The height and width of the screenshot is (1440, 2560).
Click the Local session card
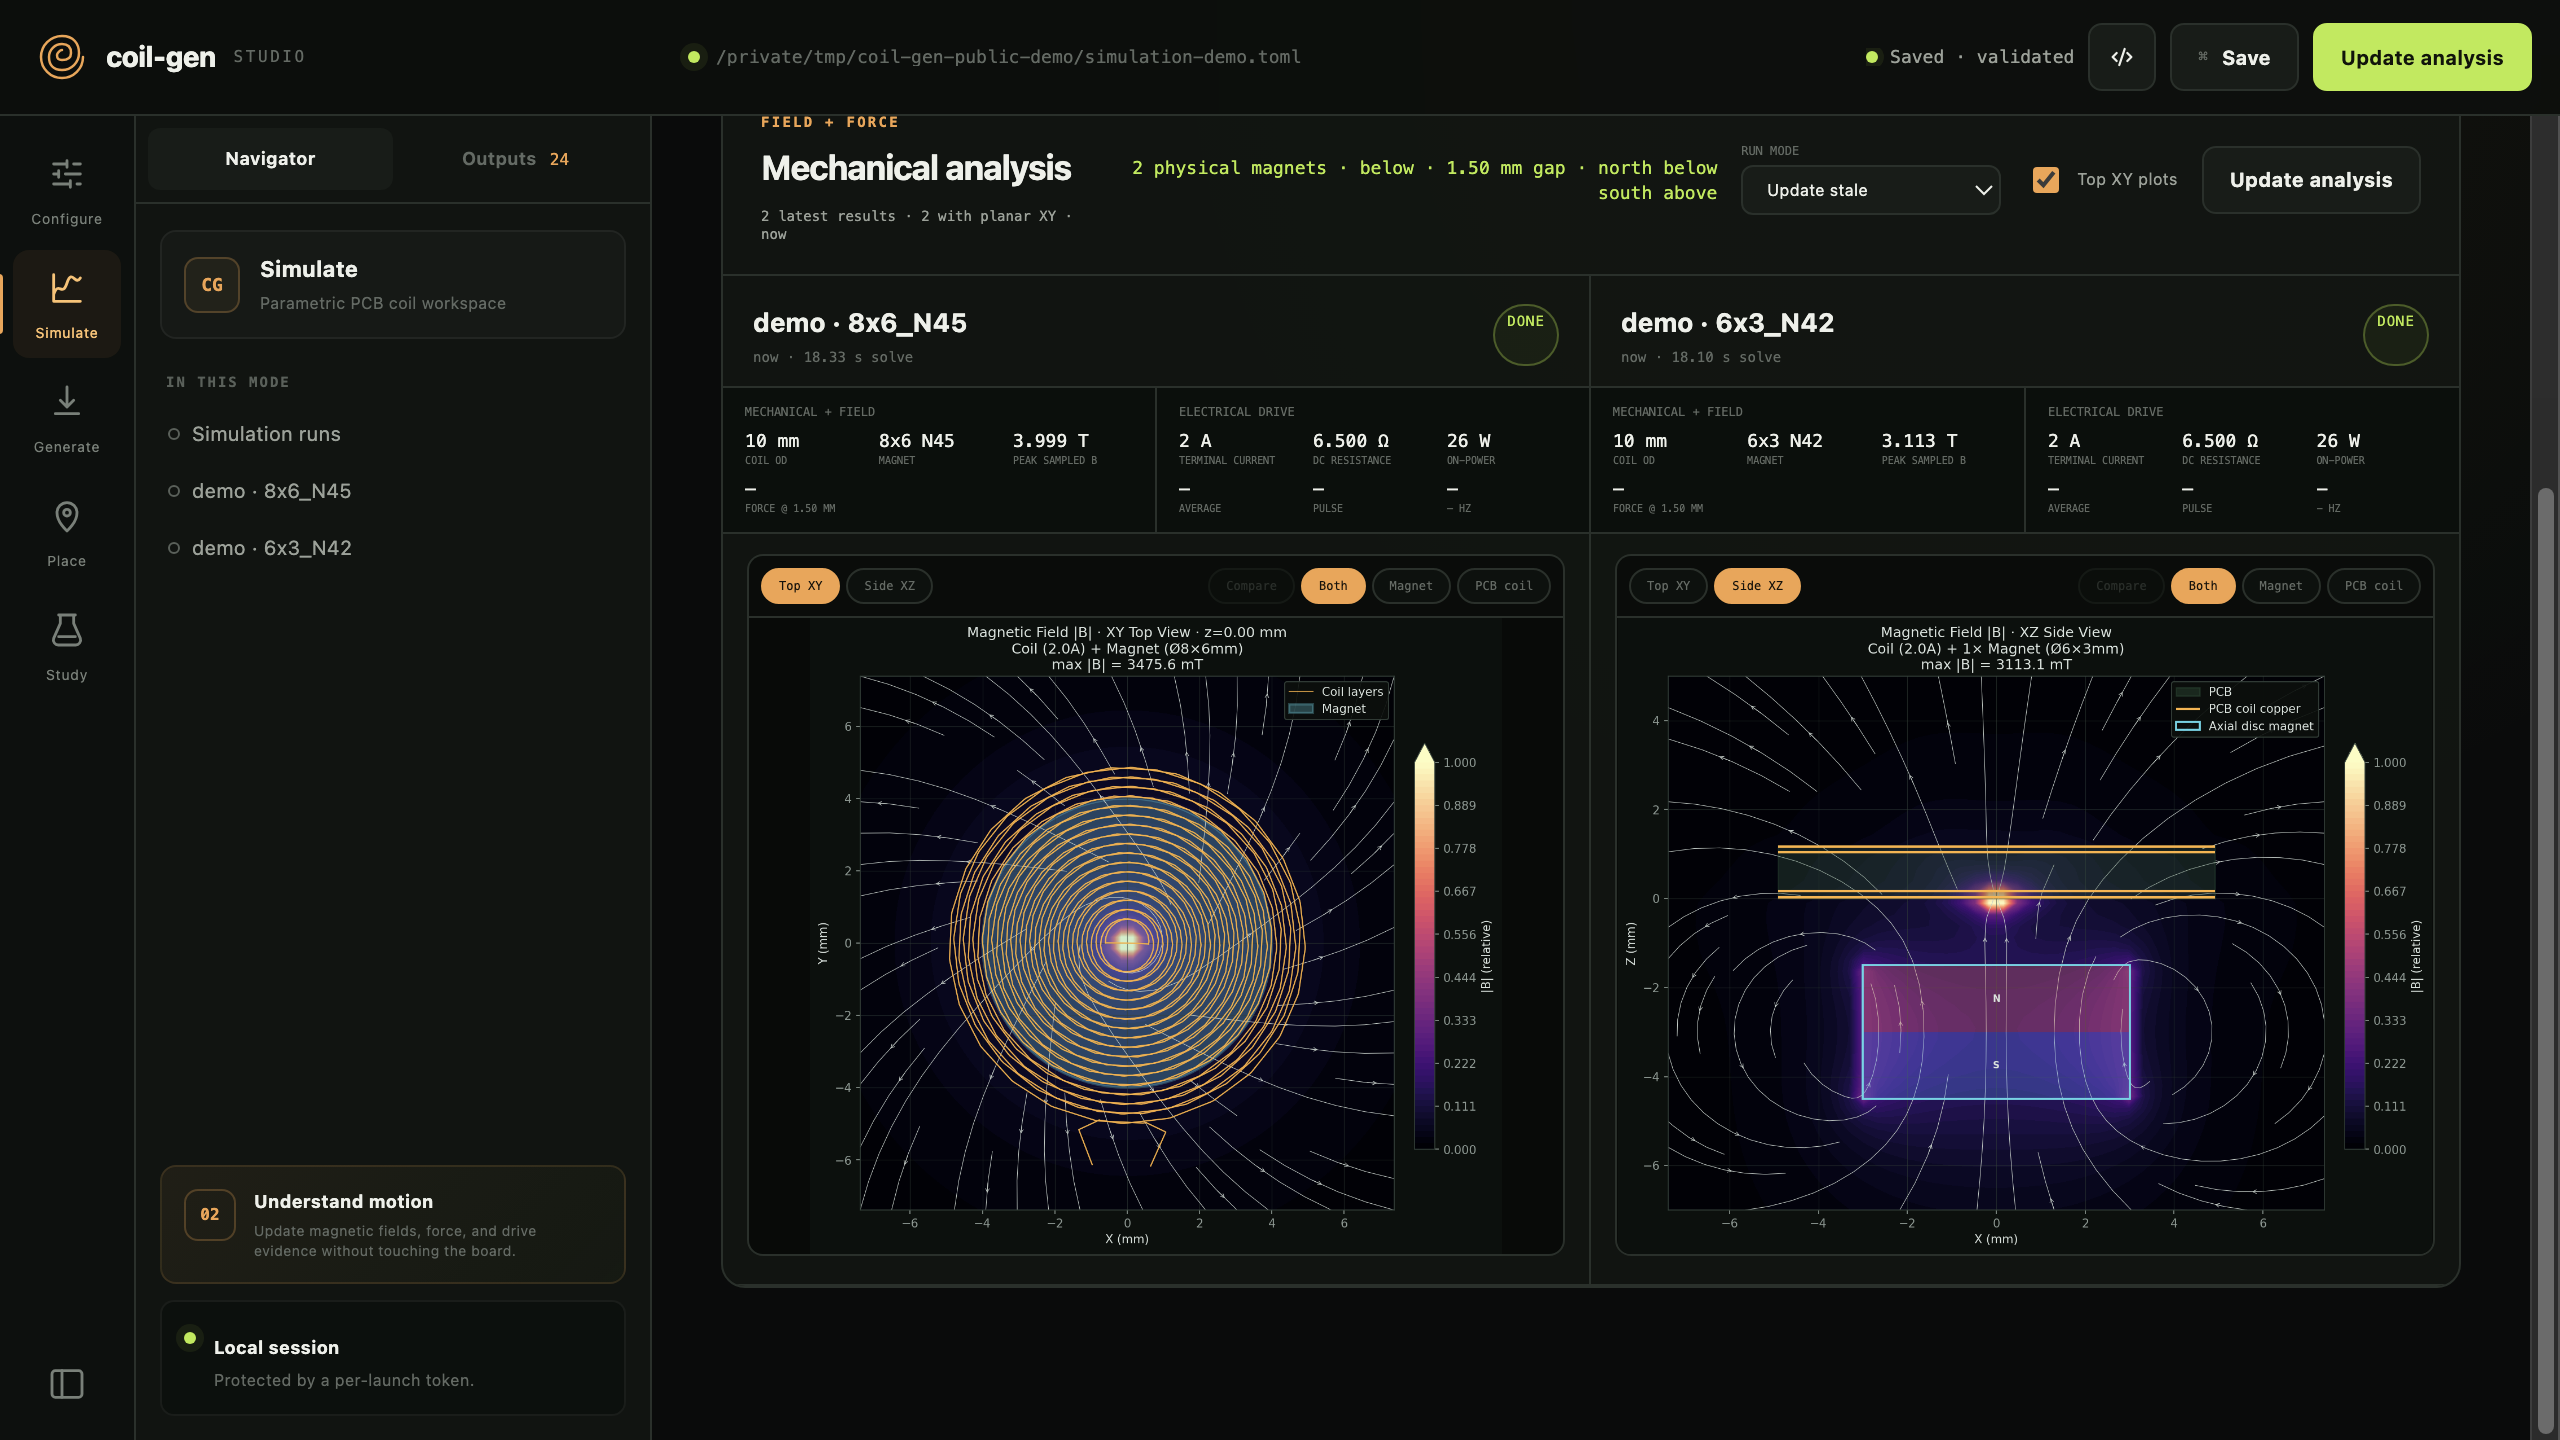(x=393, y=1358)
